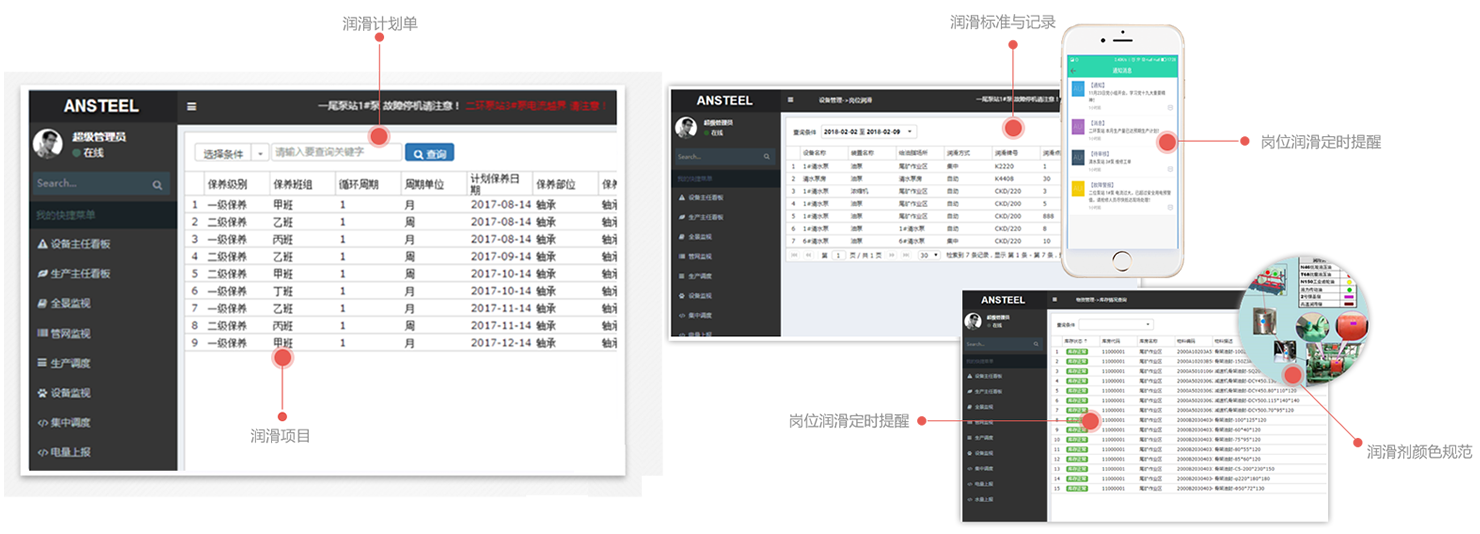Click 设备监视 paw icon in left sidebar
Image resolution: width=1480 pixels, height=534 pixels.
tap(42, 393)
